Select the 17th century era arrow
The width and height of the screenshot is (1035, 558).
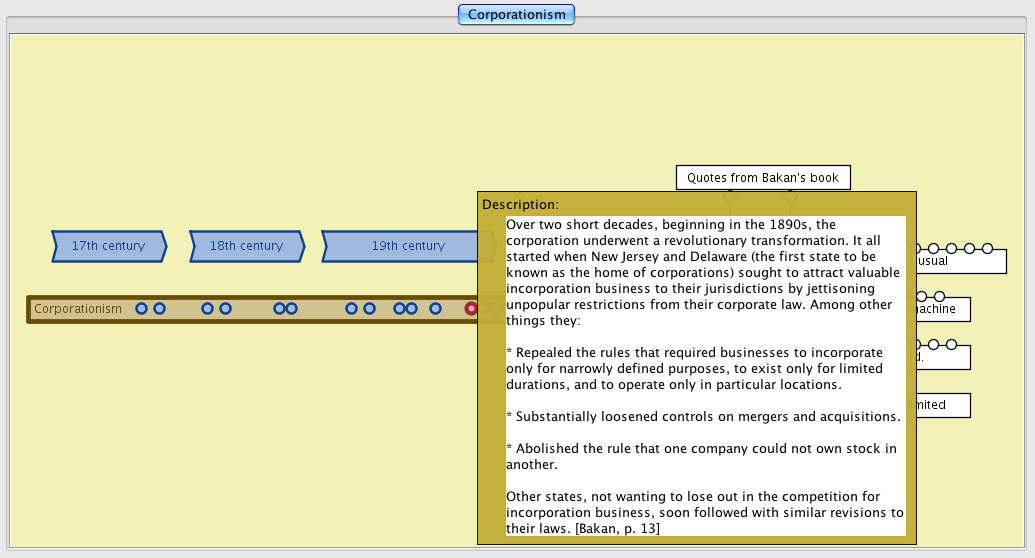108,246
